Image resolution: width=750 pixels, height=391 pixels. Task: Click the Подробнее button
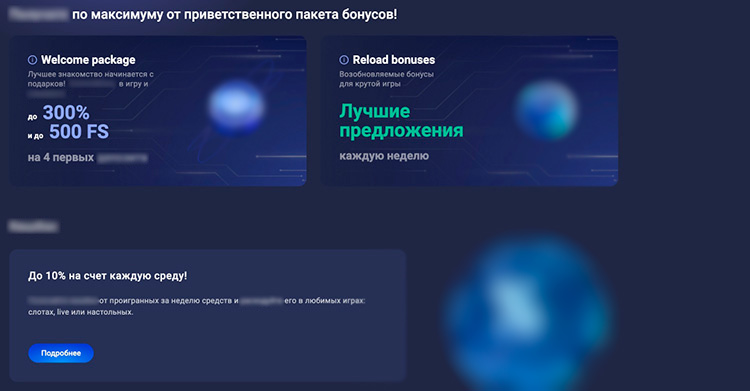61,353
